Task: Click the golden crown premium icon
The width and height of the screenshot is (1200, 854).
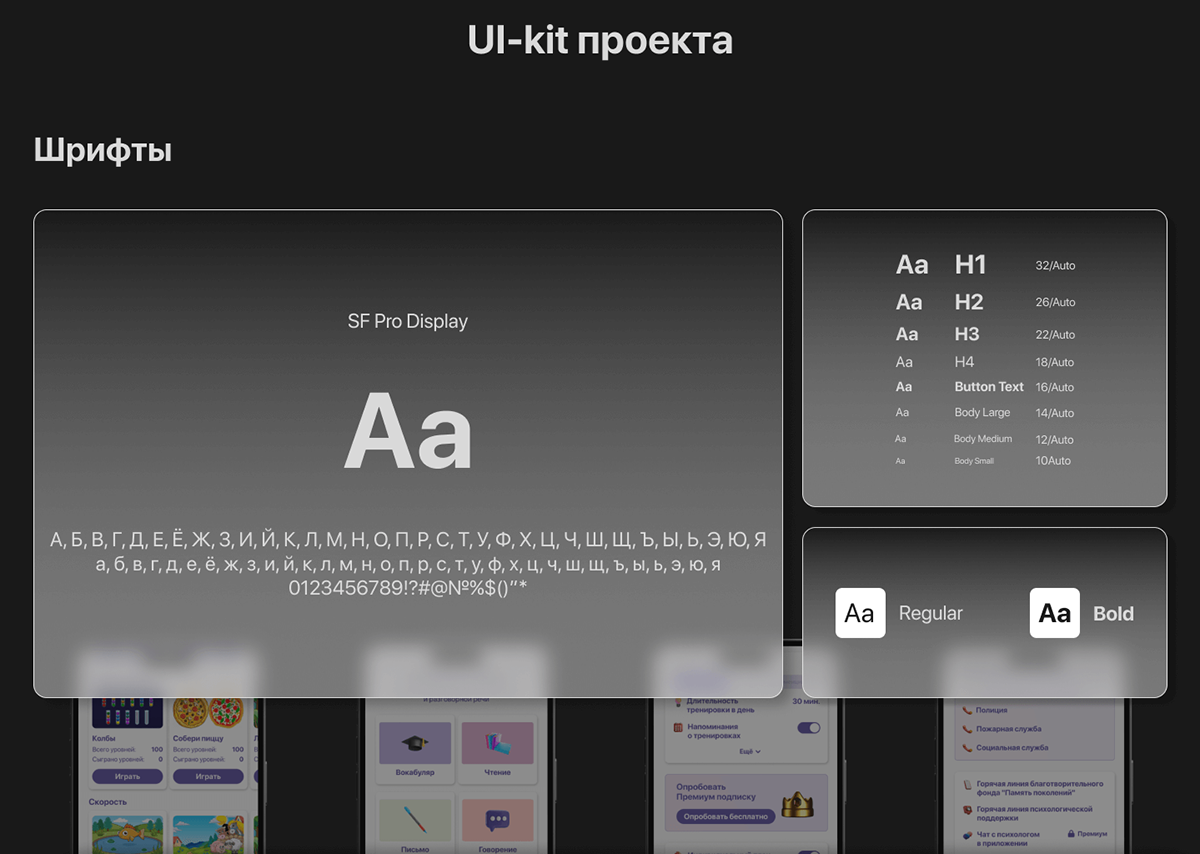Action: click(796, 804)
